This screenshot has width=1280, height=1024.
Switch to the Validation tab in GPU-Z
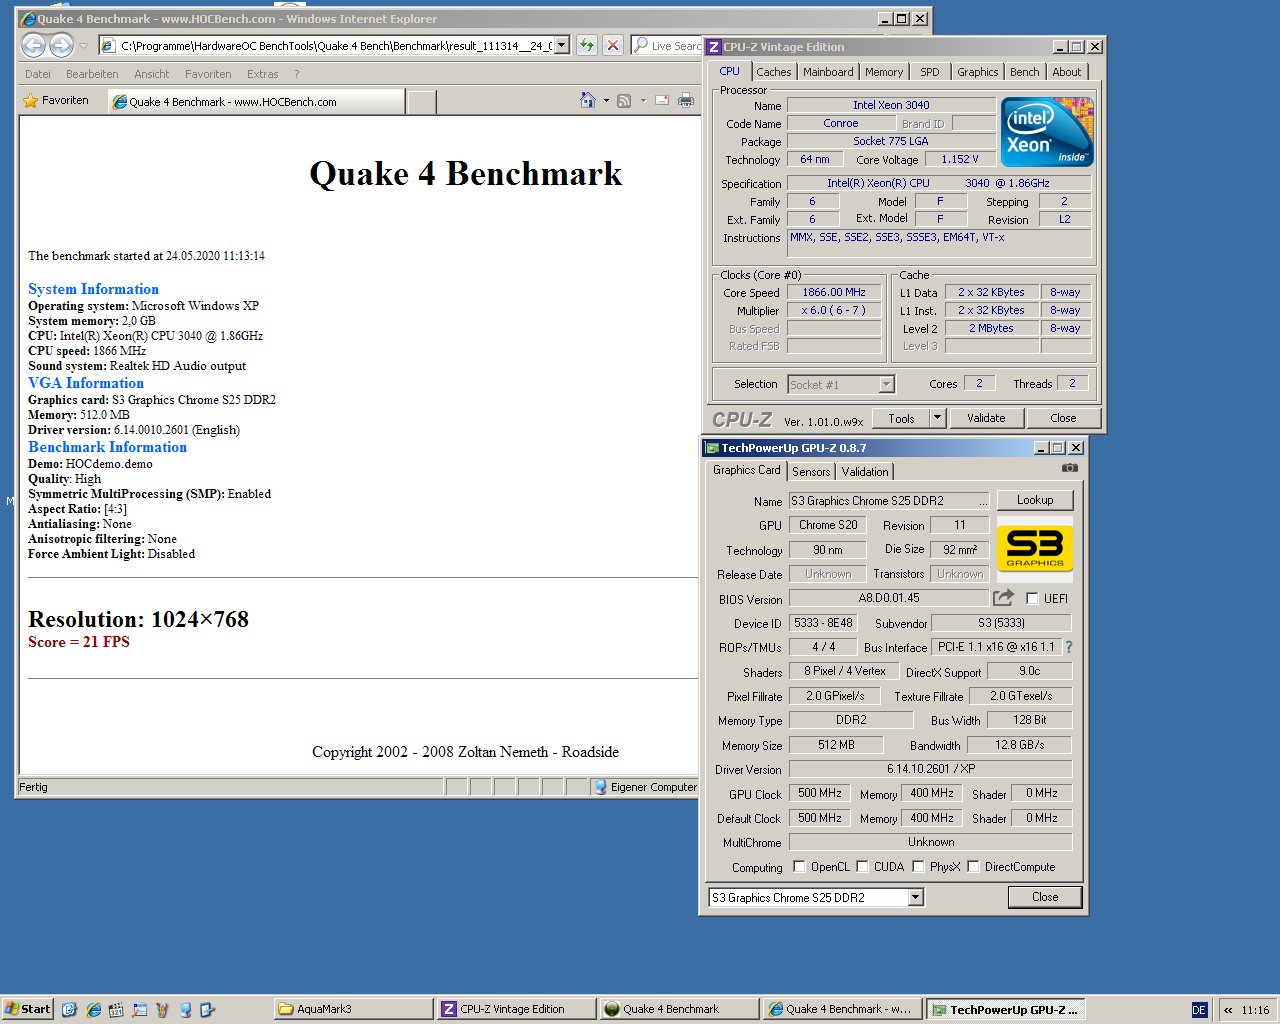pos(865,472)
